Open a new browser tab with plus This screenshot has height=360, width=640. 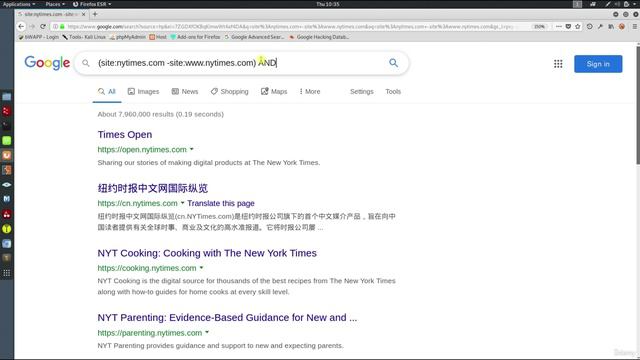95,14
